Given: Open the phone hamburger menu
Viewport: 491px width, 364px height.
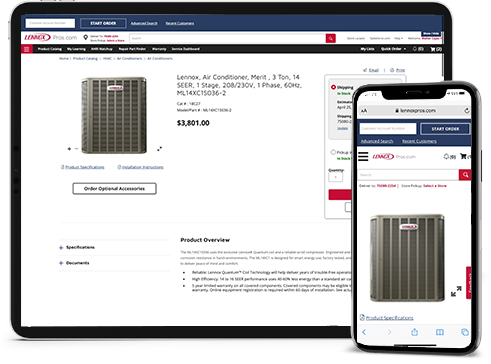Looking at the screenshot, I should (x=363, y=156).
